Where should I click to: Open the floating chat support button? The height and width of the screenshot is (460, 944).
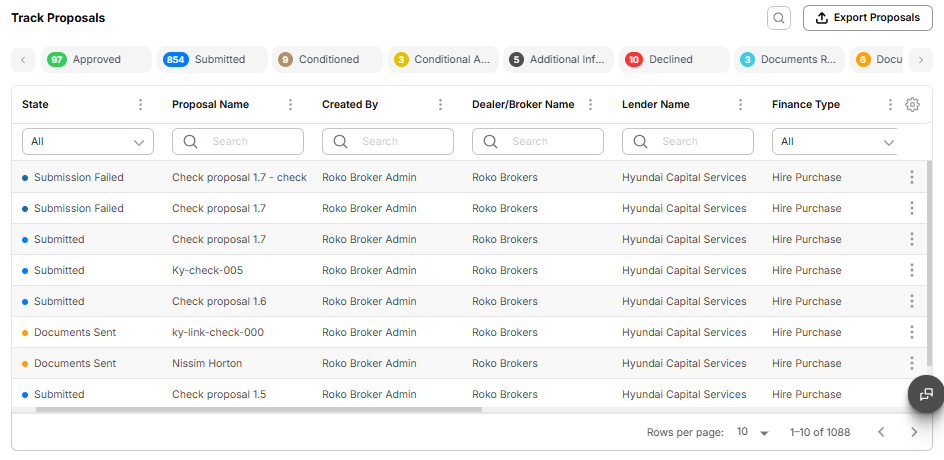(x=926, y=394)
